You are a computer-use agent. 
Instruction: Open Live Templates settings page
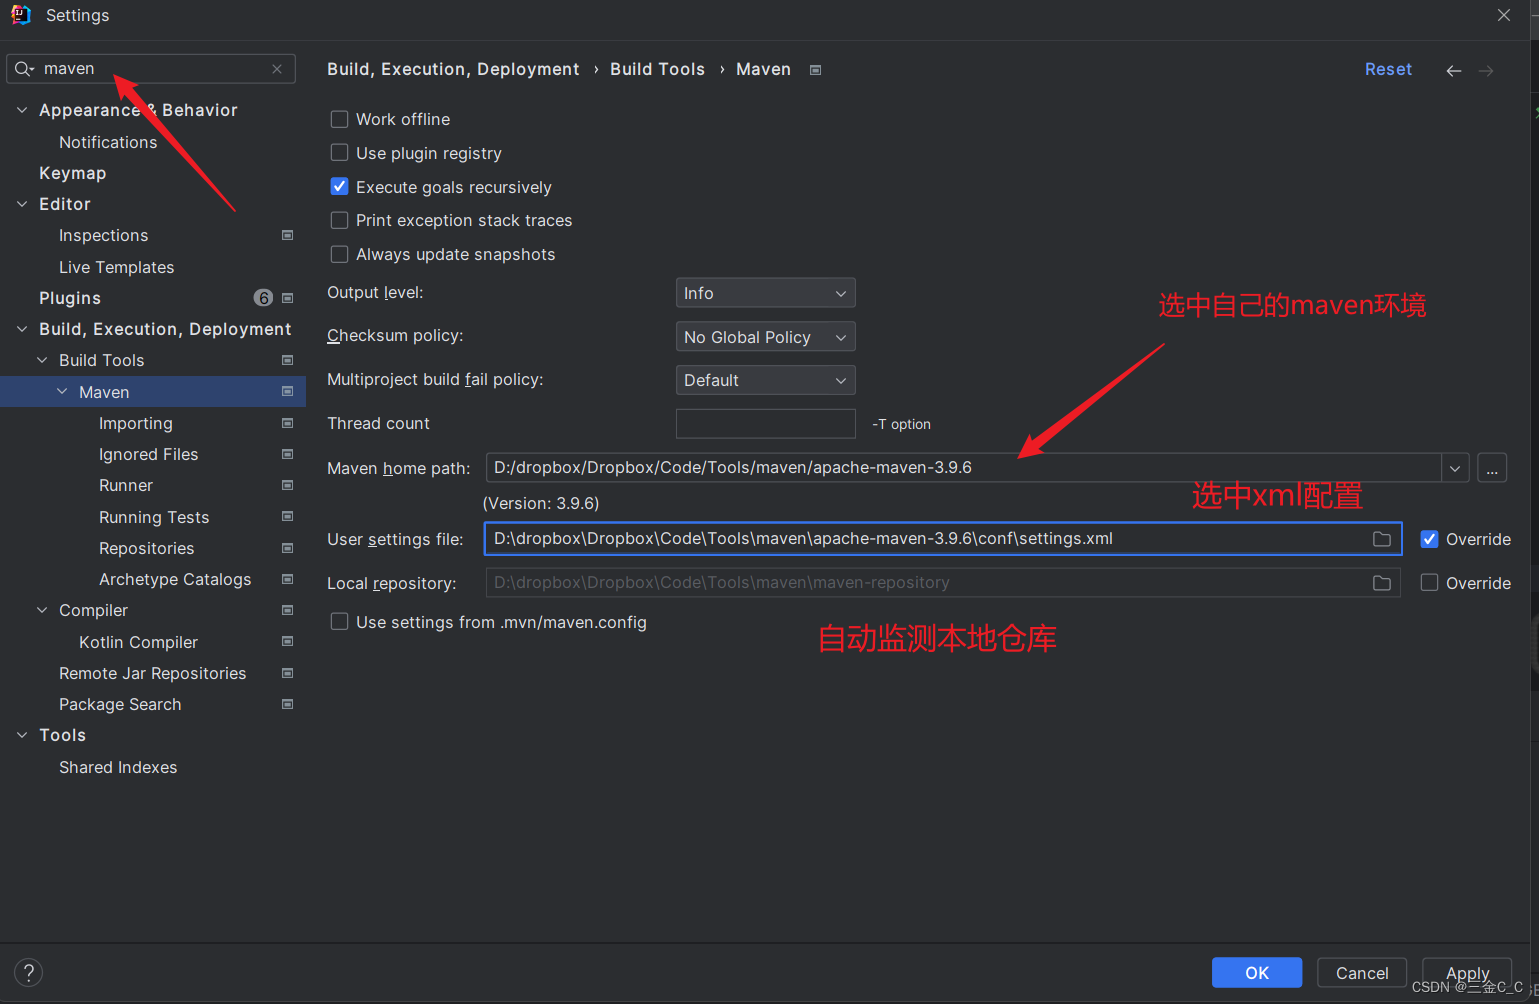tap(116, 267)
